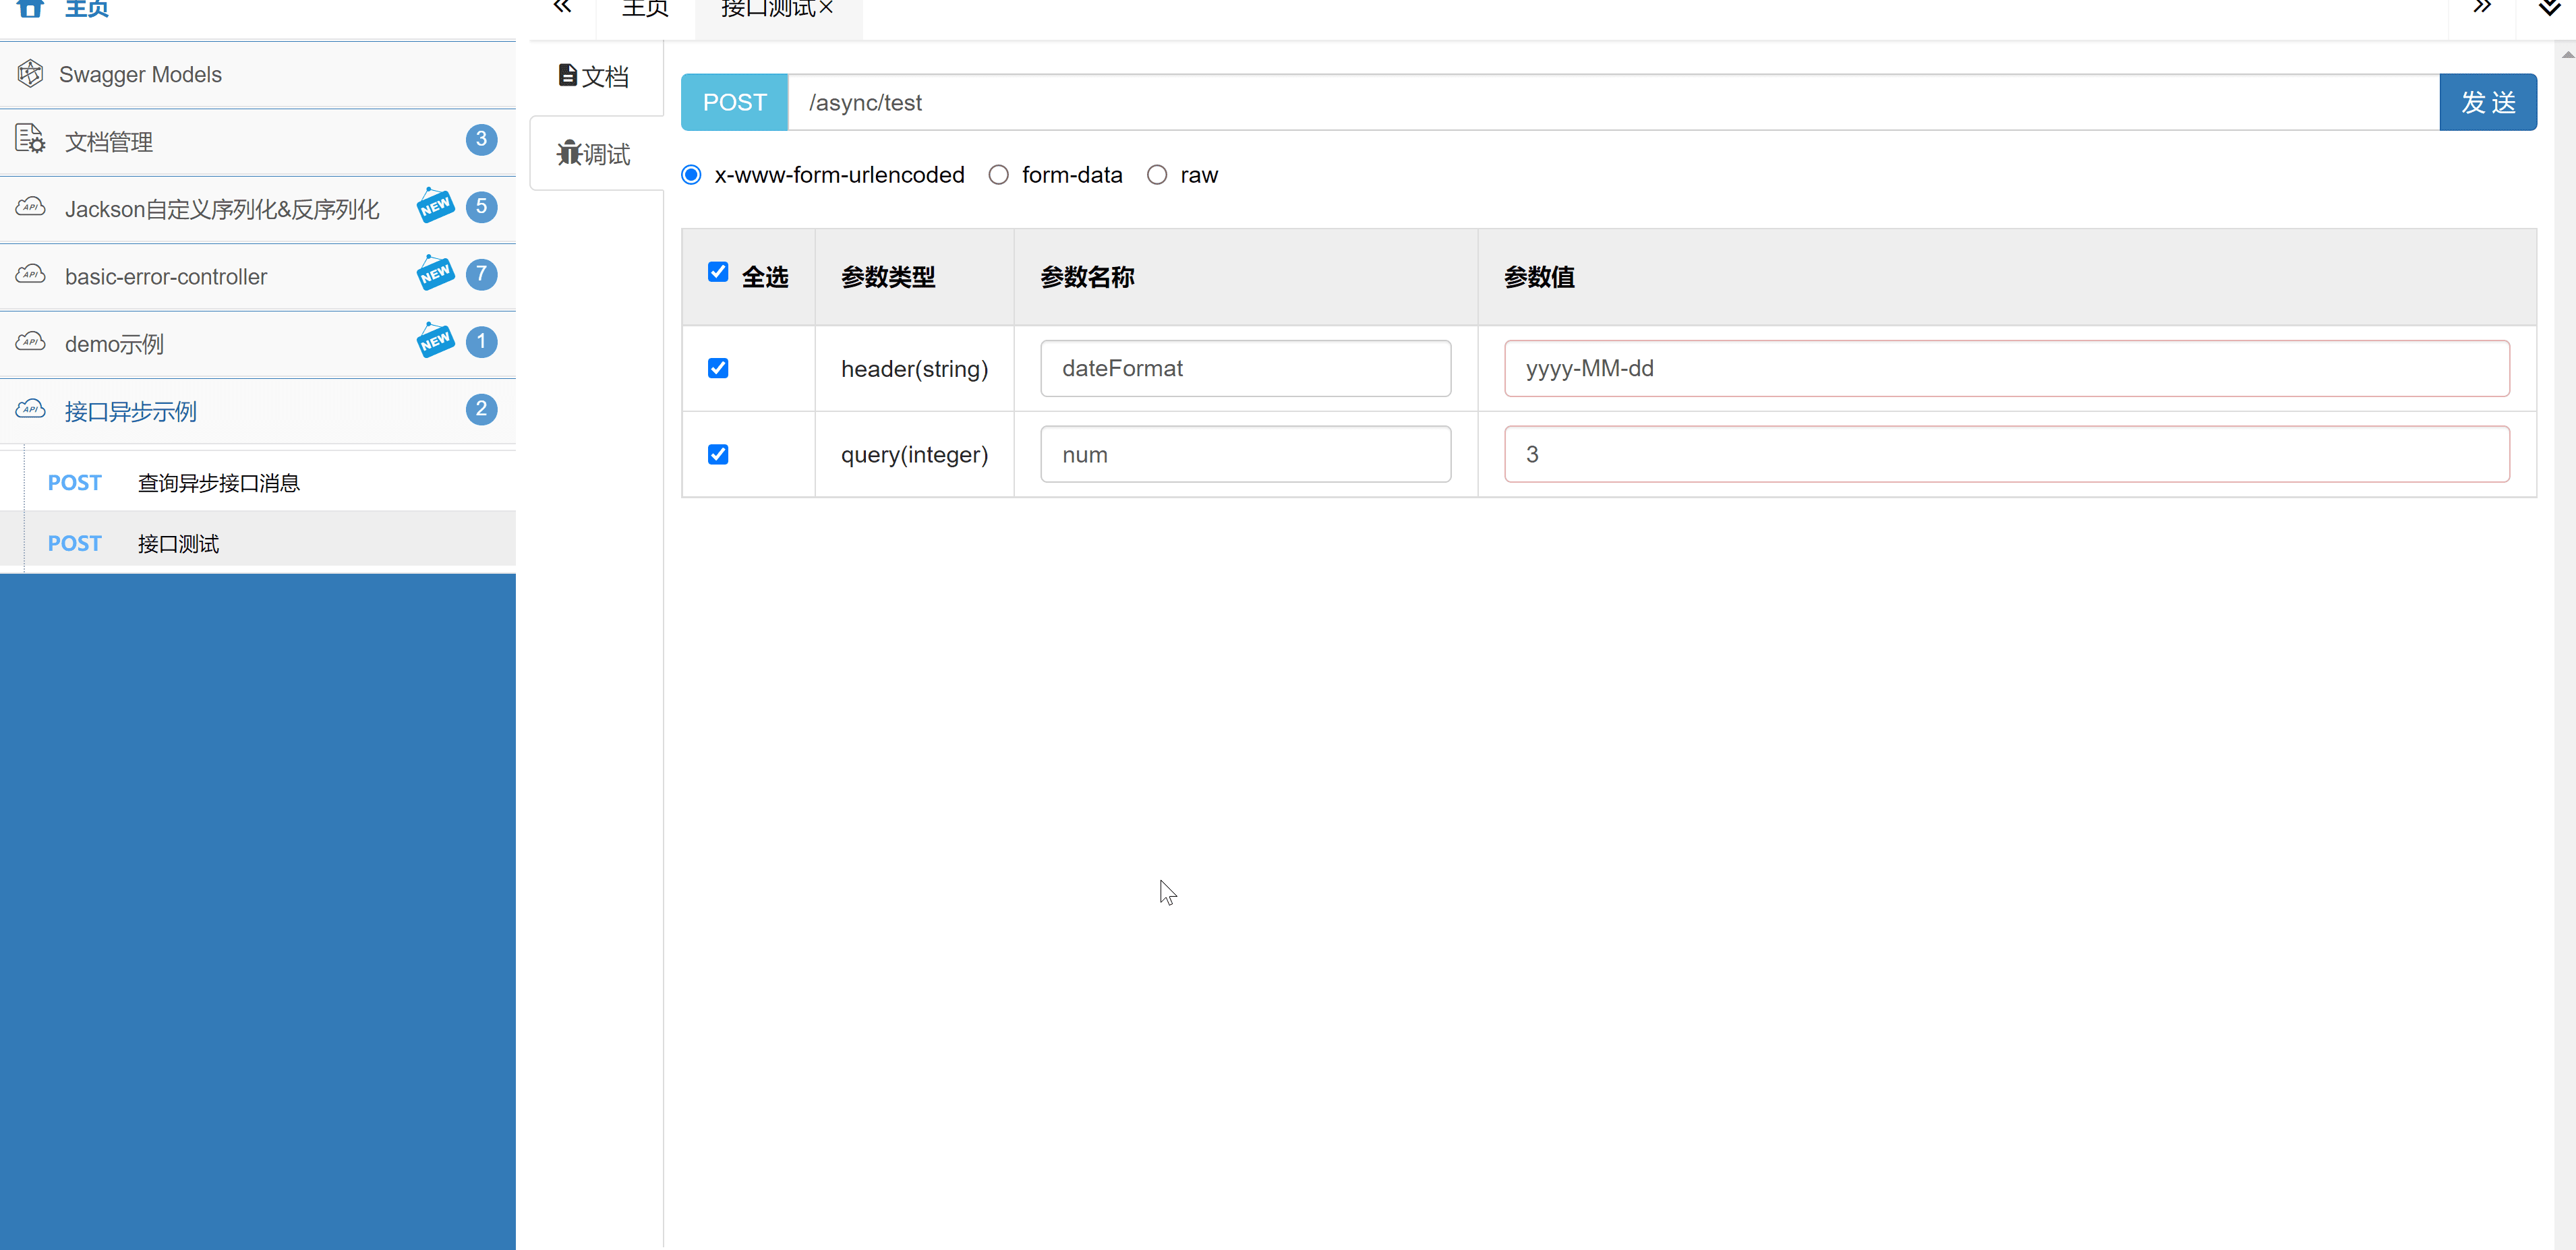Expand the demo示例 group
2576x1250 pixels.
(x=258, y=344)
